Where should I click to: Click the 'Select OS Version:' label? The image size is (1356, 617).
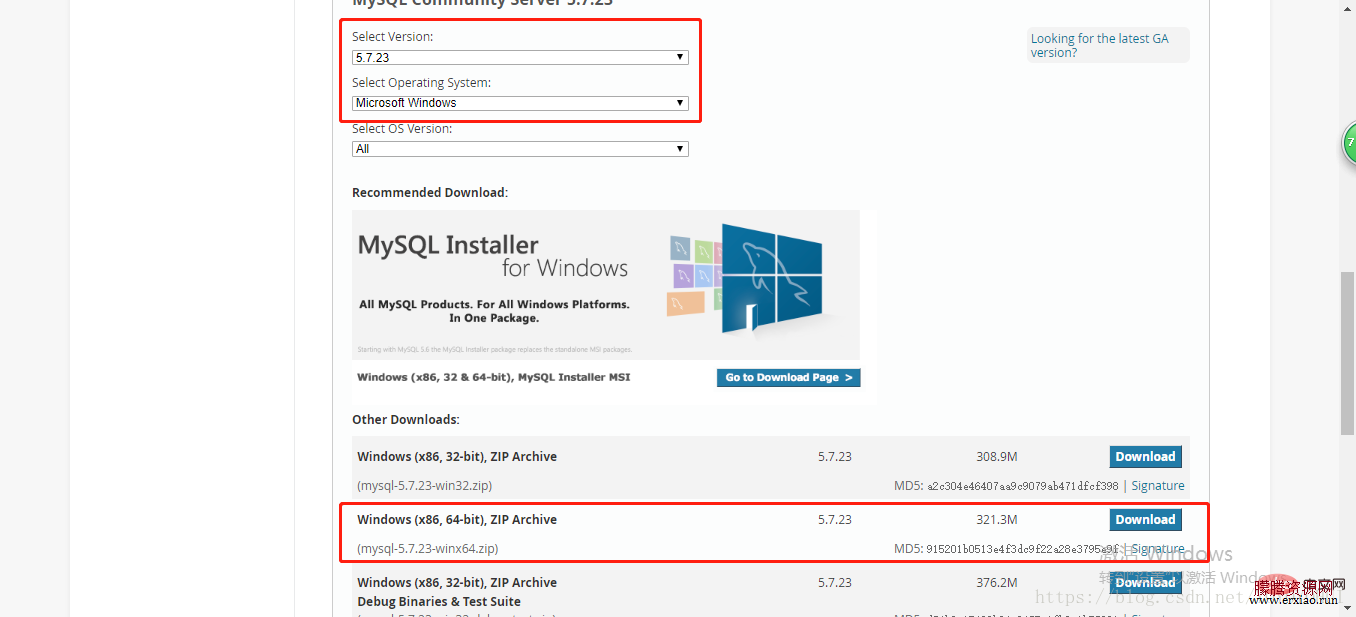click(x=402, y=129)
